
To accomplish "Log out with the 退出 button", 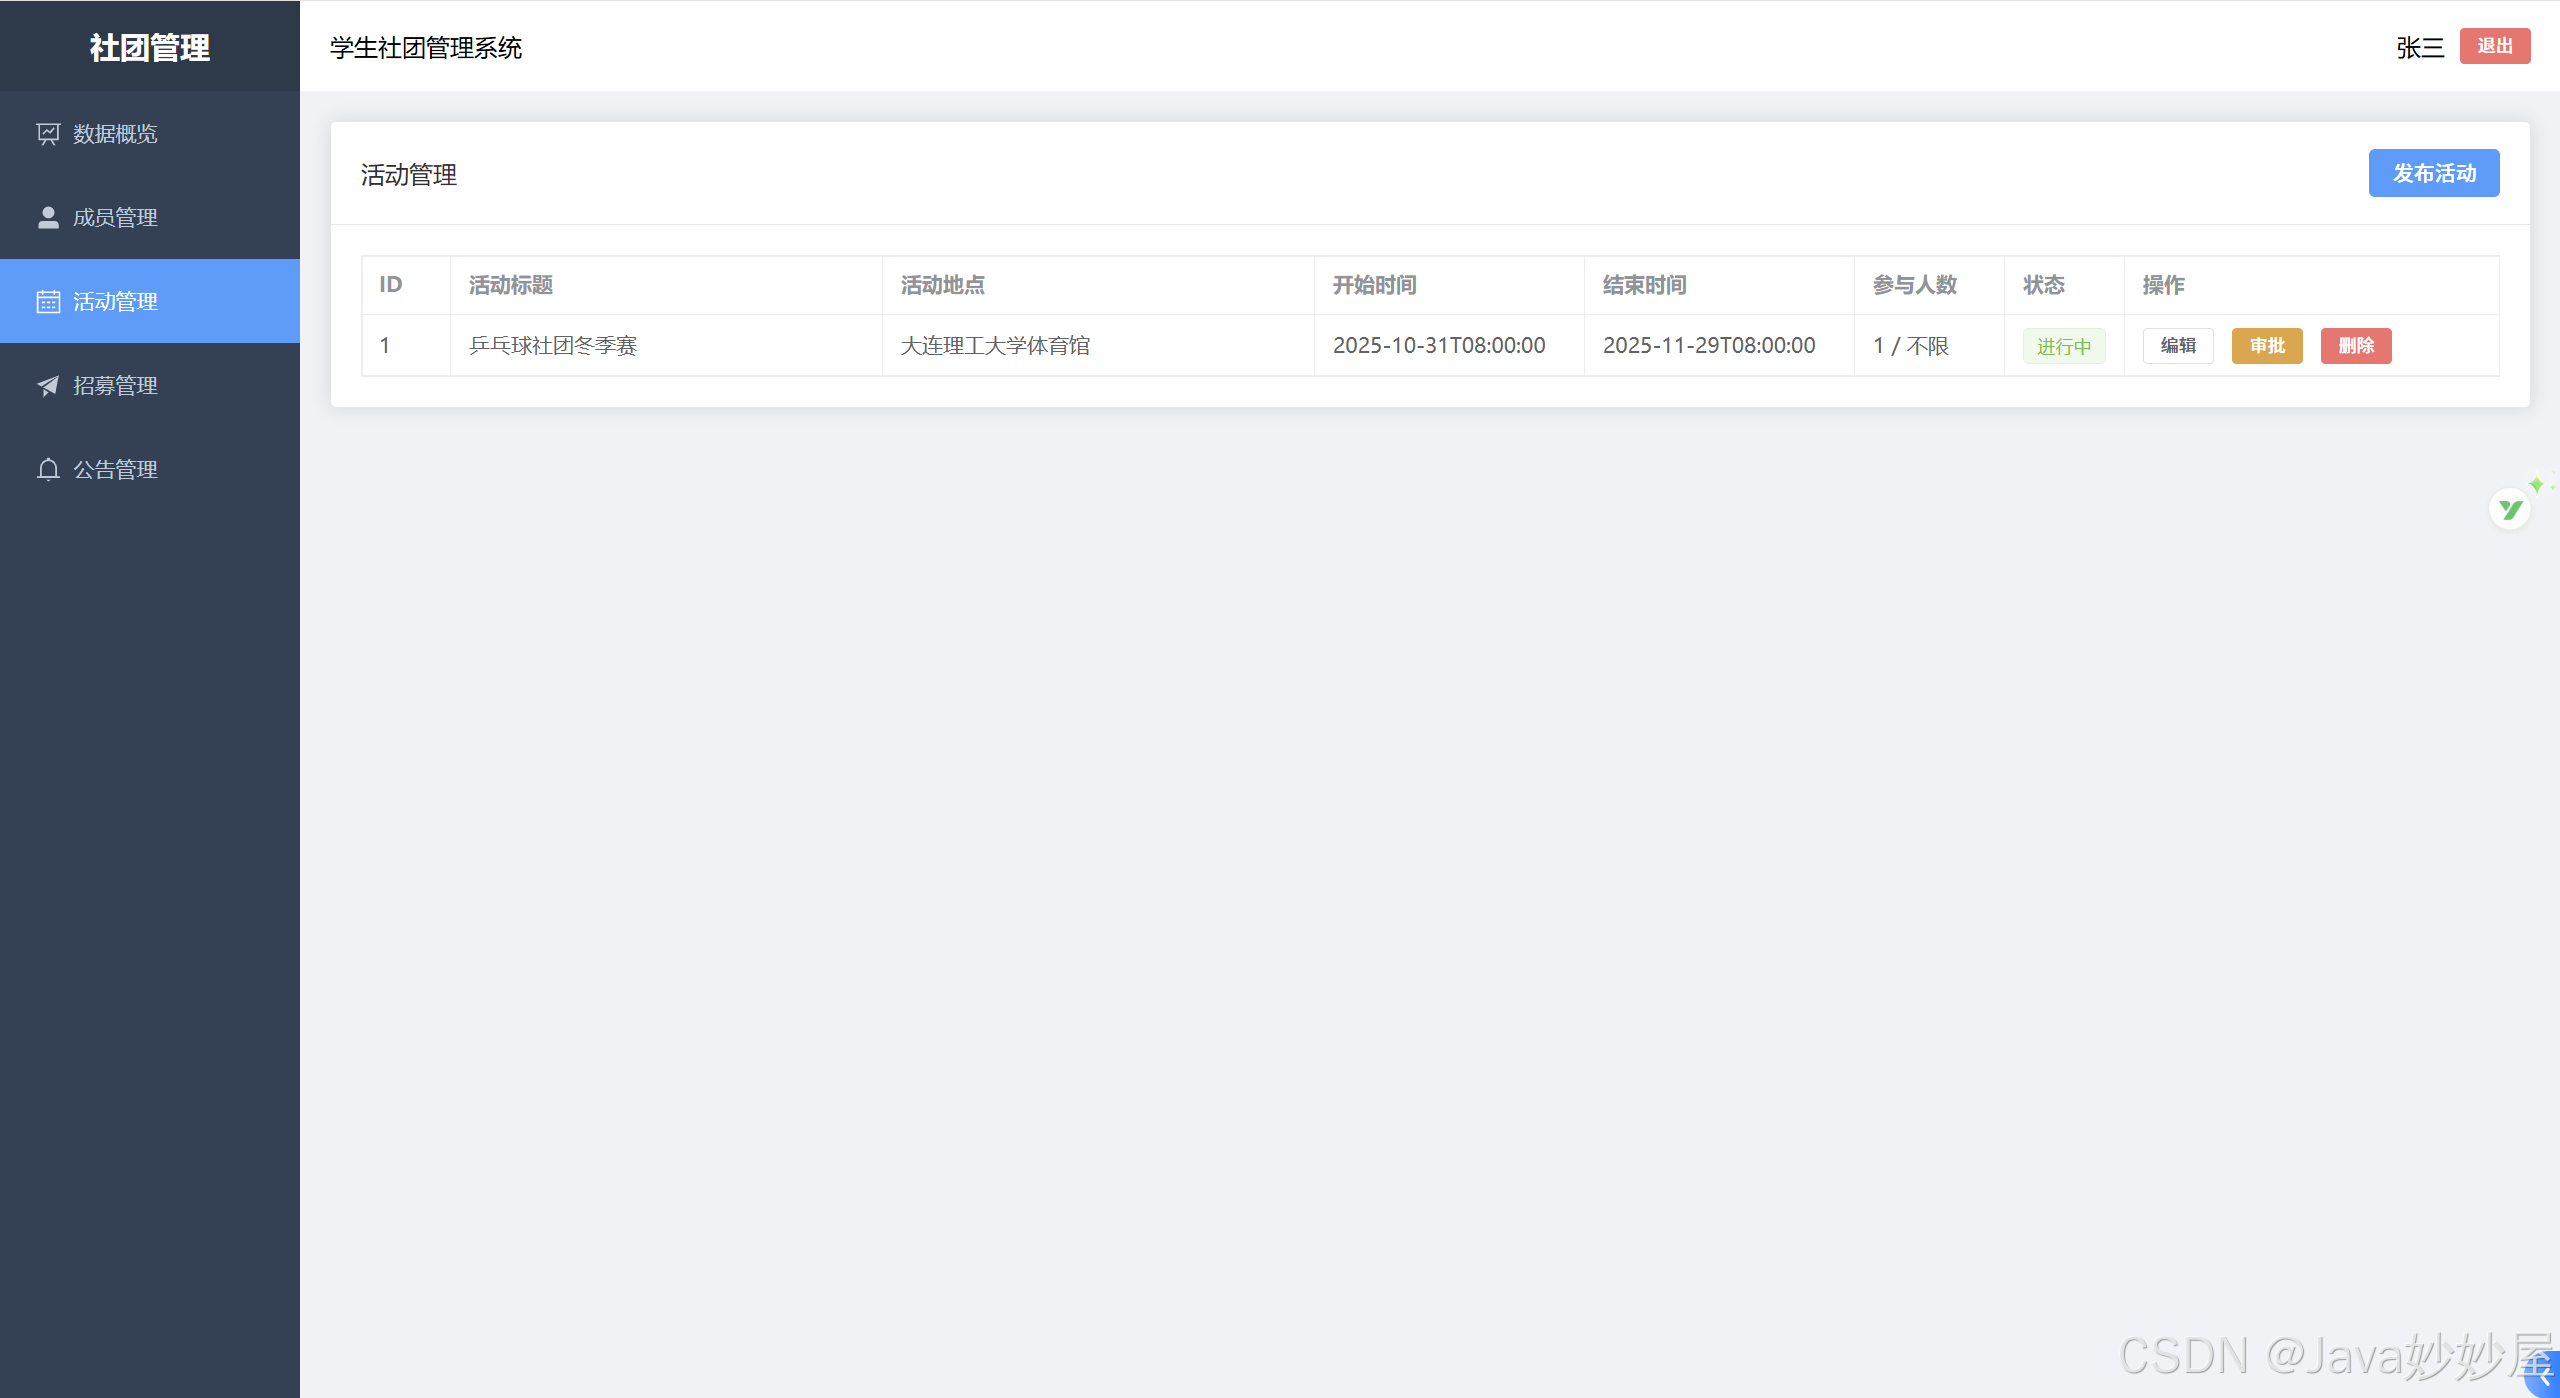I will [2495, 46].
